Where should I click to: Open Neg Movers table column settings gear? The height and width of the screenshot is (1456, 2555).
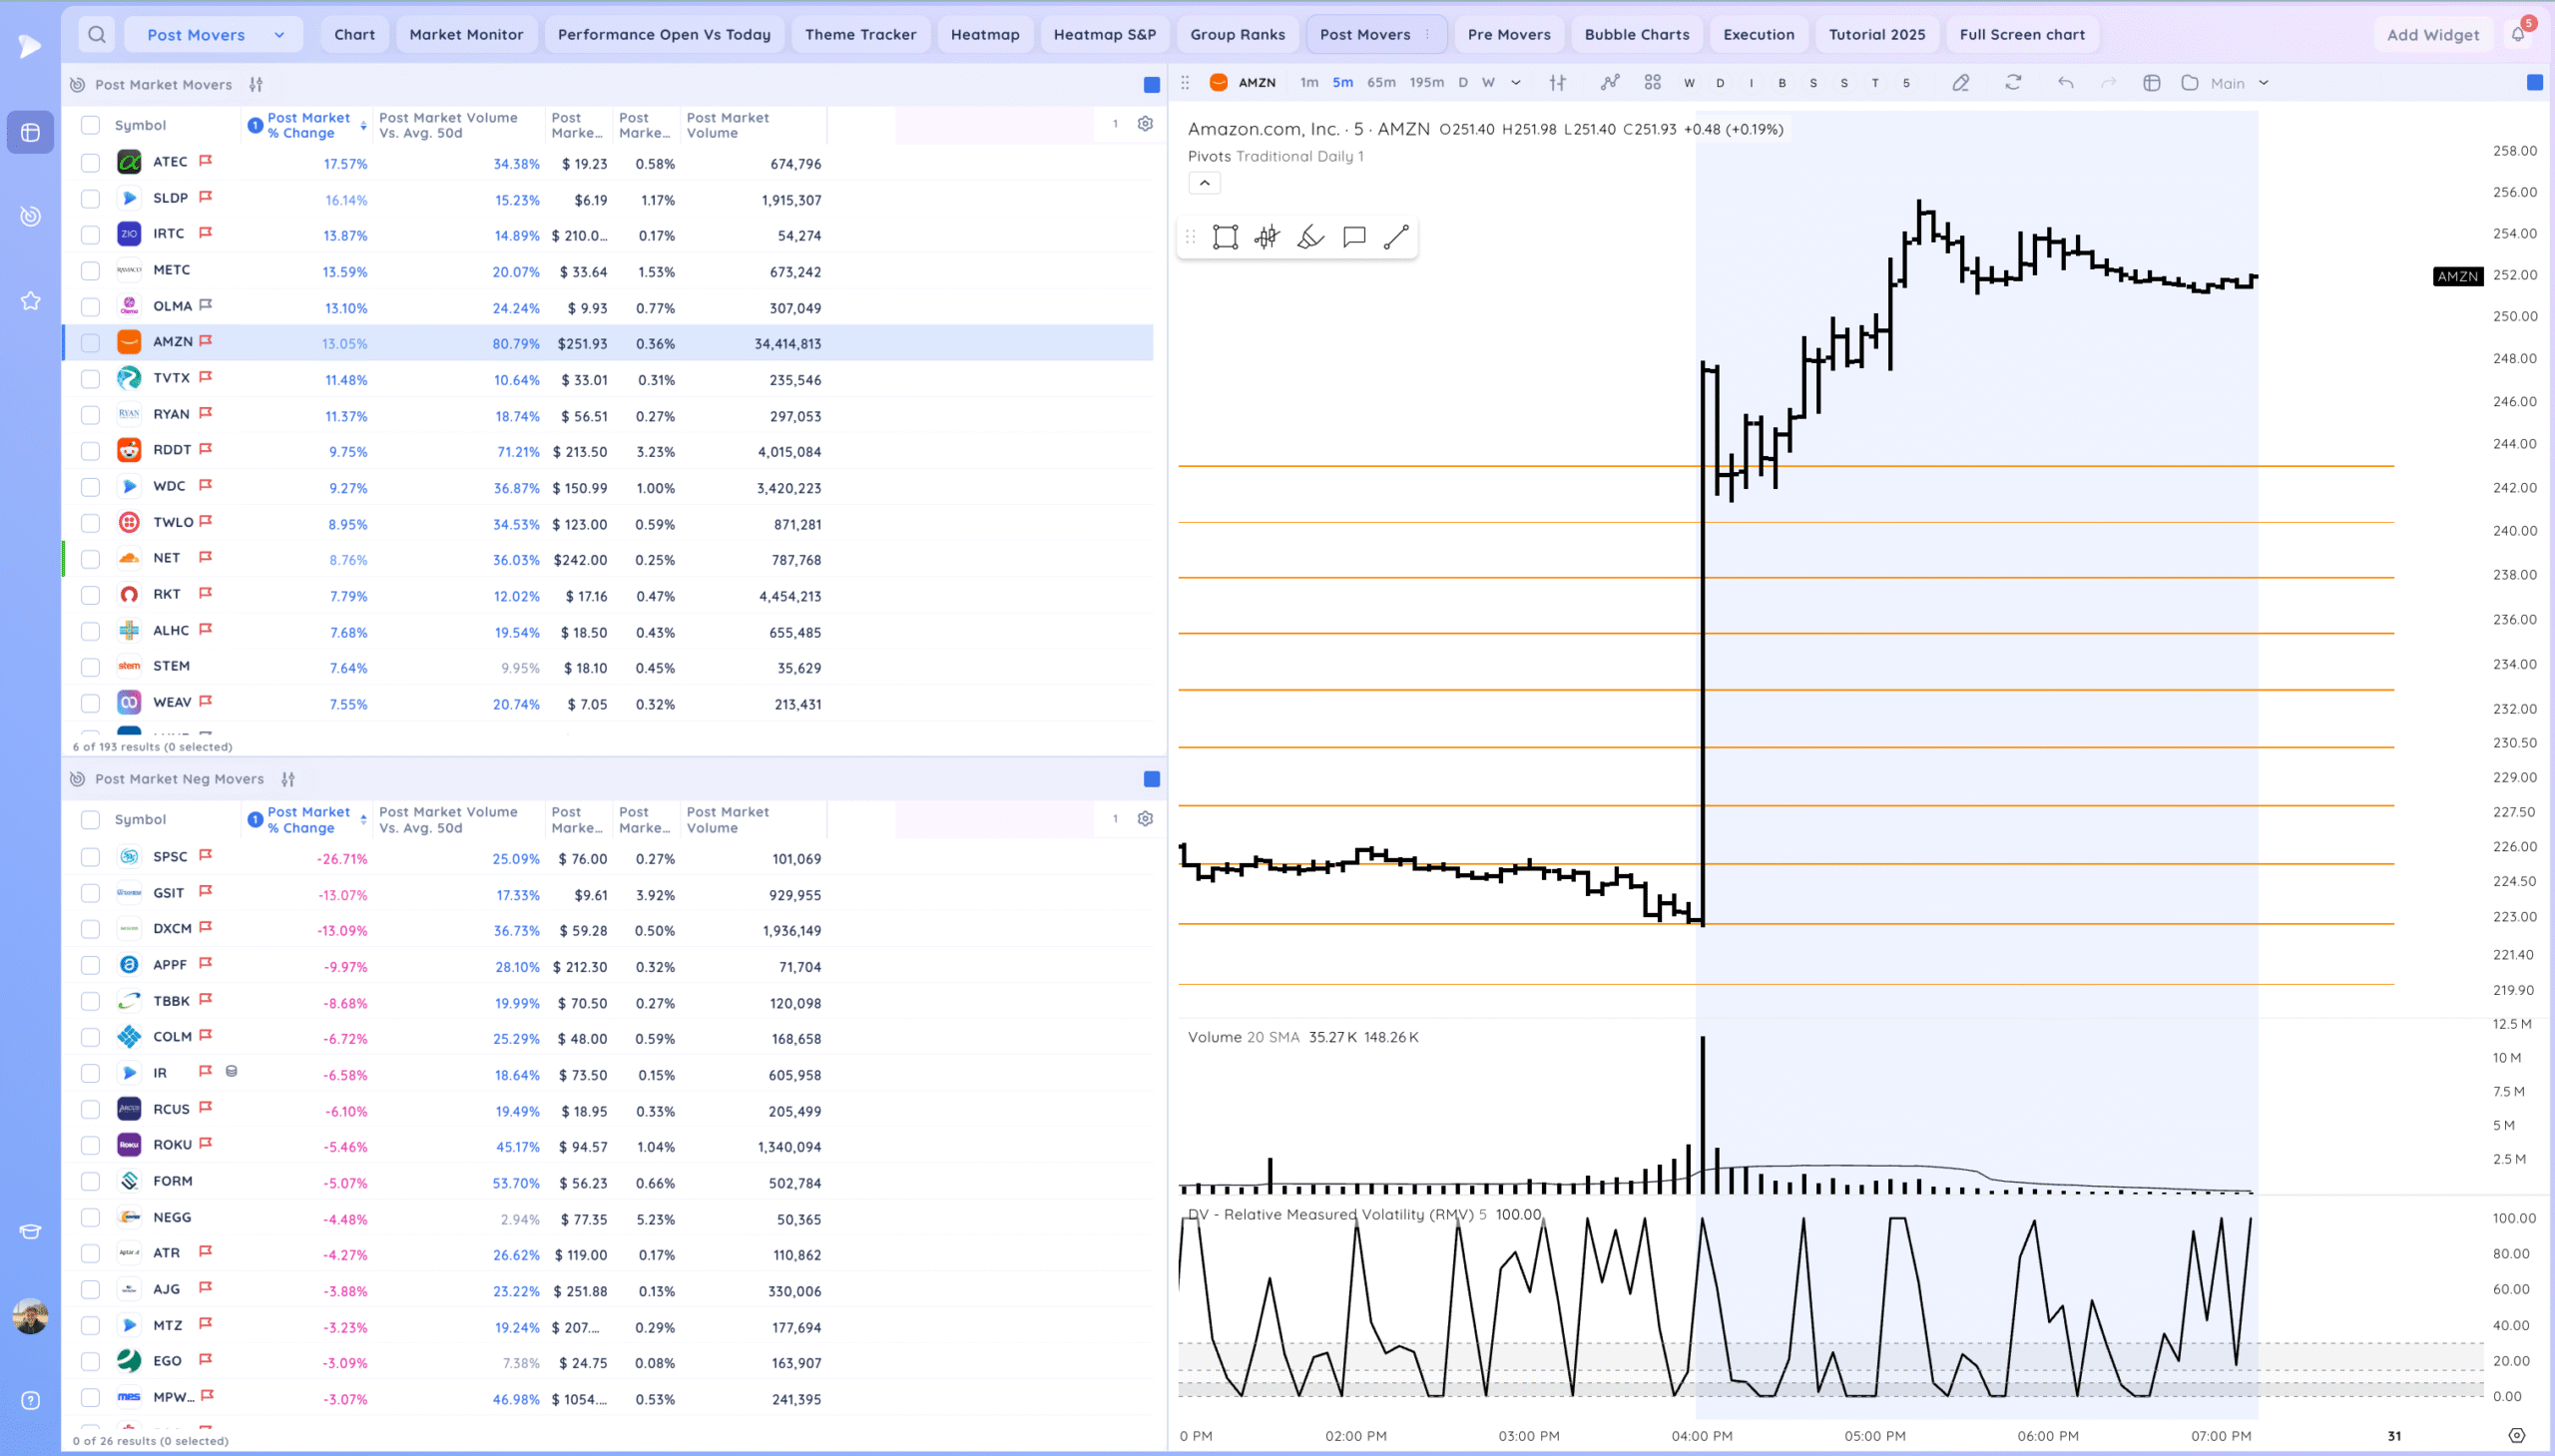point(1145,819)
